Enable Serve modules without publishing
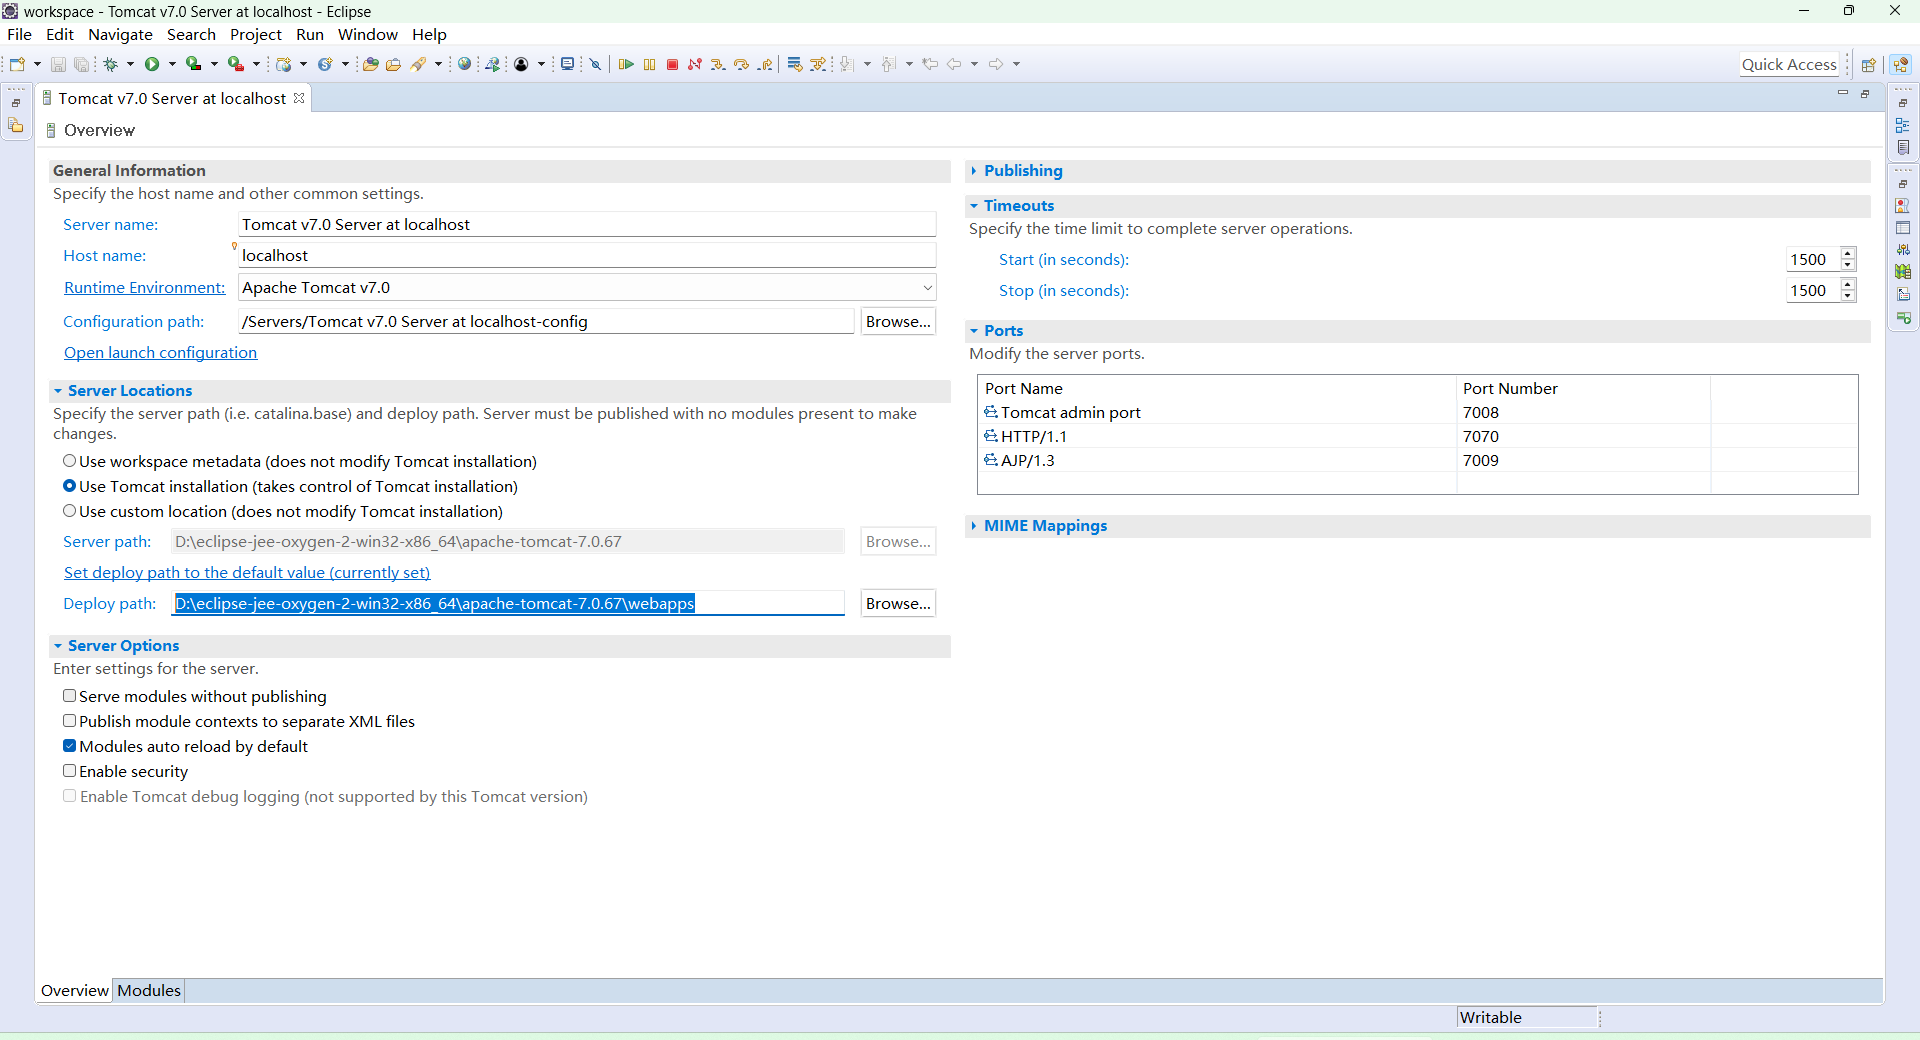 [70, 696]
